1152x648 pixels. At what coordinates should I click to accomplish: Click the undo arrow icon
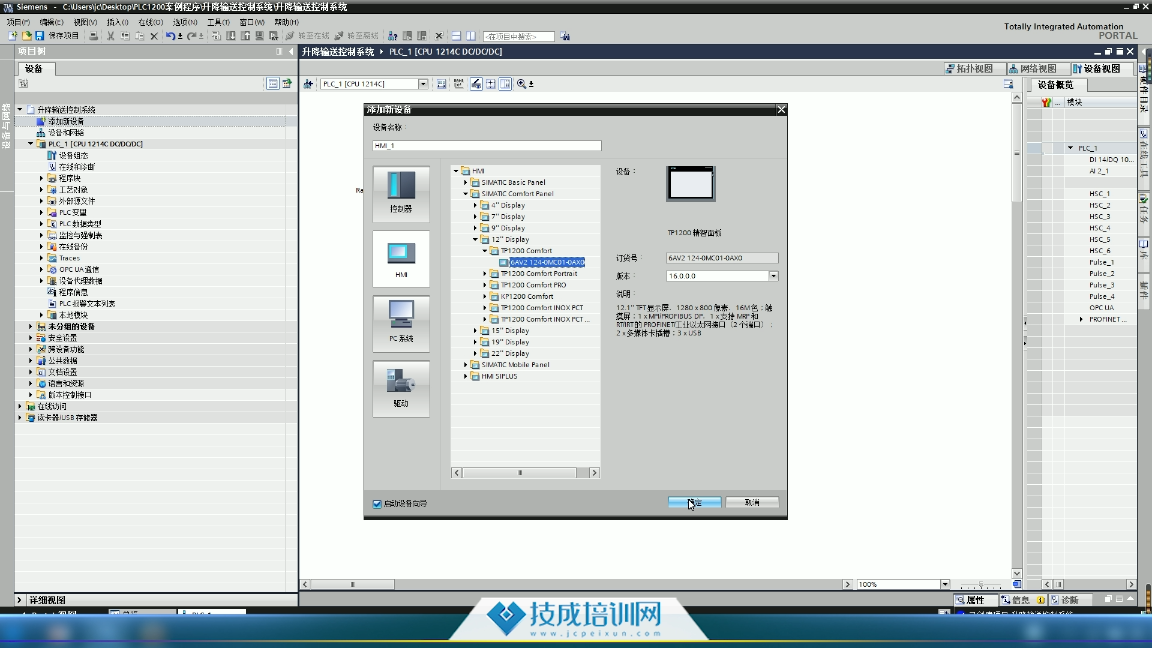click(x=170, y=35)
